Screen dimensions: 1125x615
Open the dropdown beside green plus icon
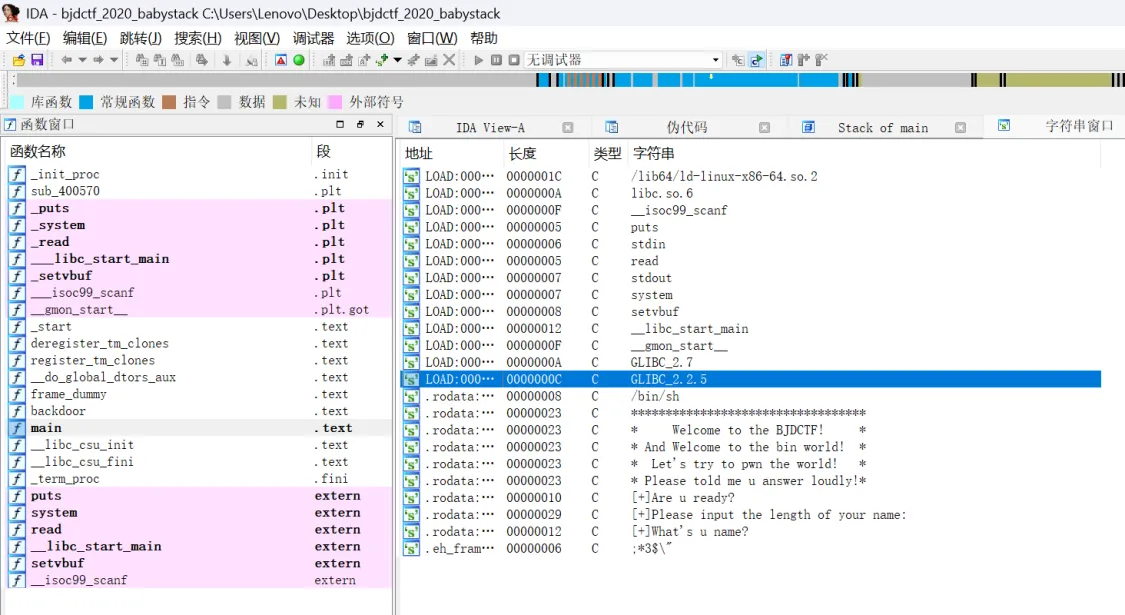click(397, 60)
